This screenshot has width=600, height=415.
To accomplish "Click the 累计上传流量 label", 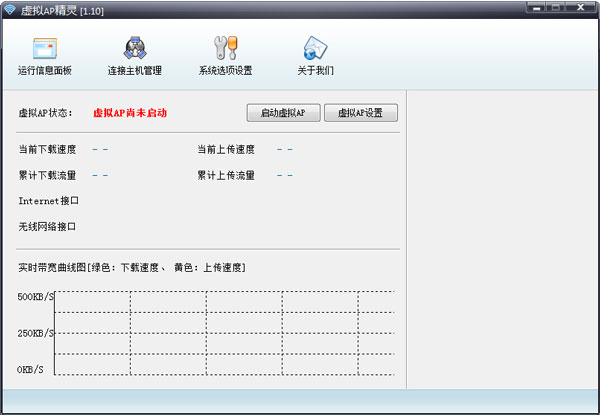I will (226, 175).
